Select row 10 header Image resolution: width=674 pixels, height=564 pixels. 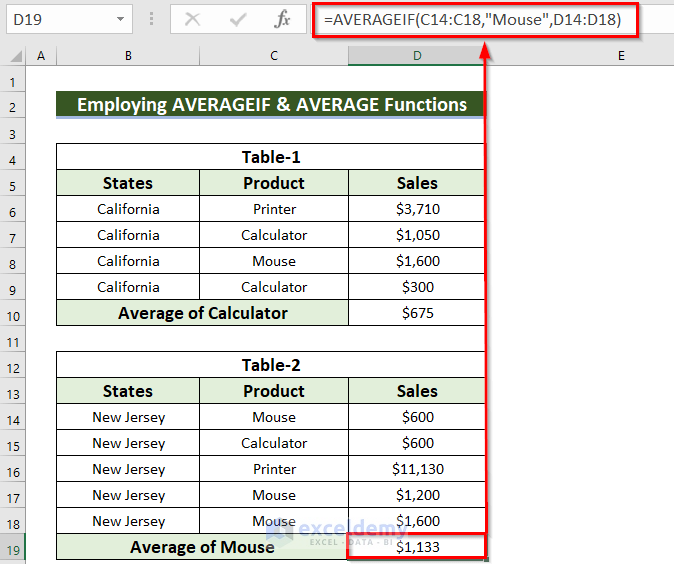(x=14, y=313)
